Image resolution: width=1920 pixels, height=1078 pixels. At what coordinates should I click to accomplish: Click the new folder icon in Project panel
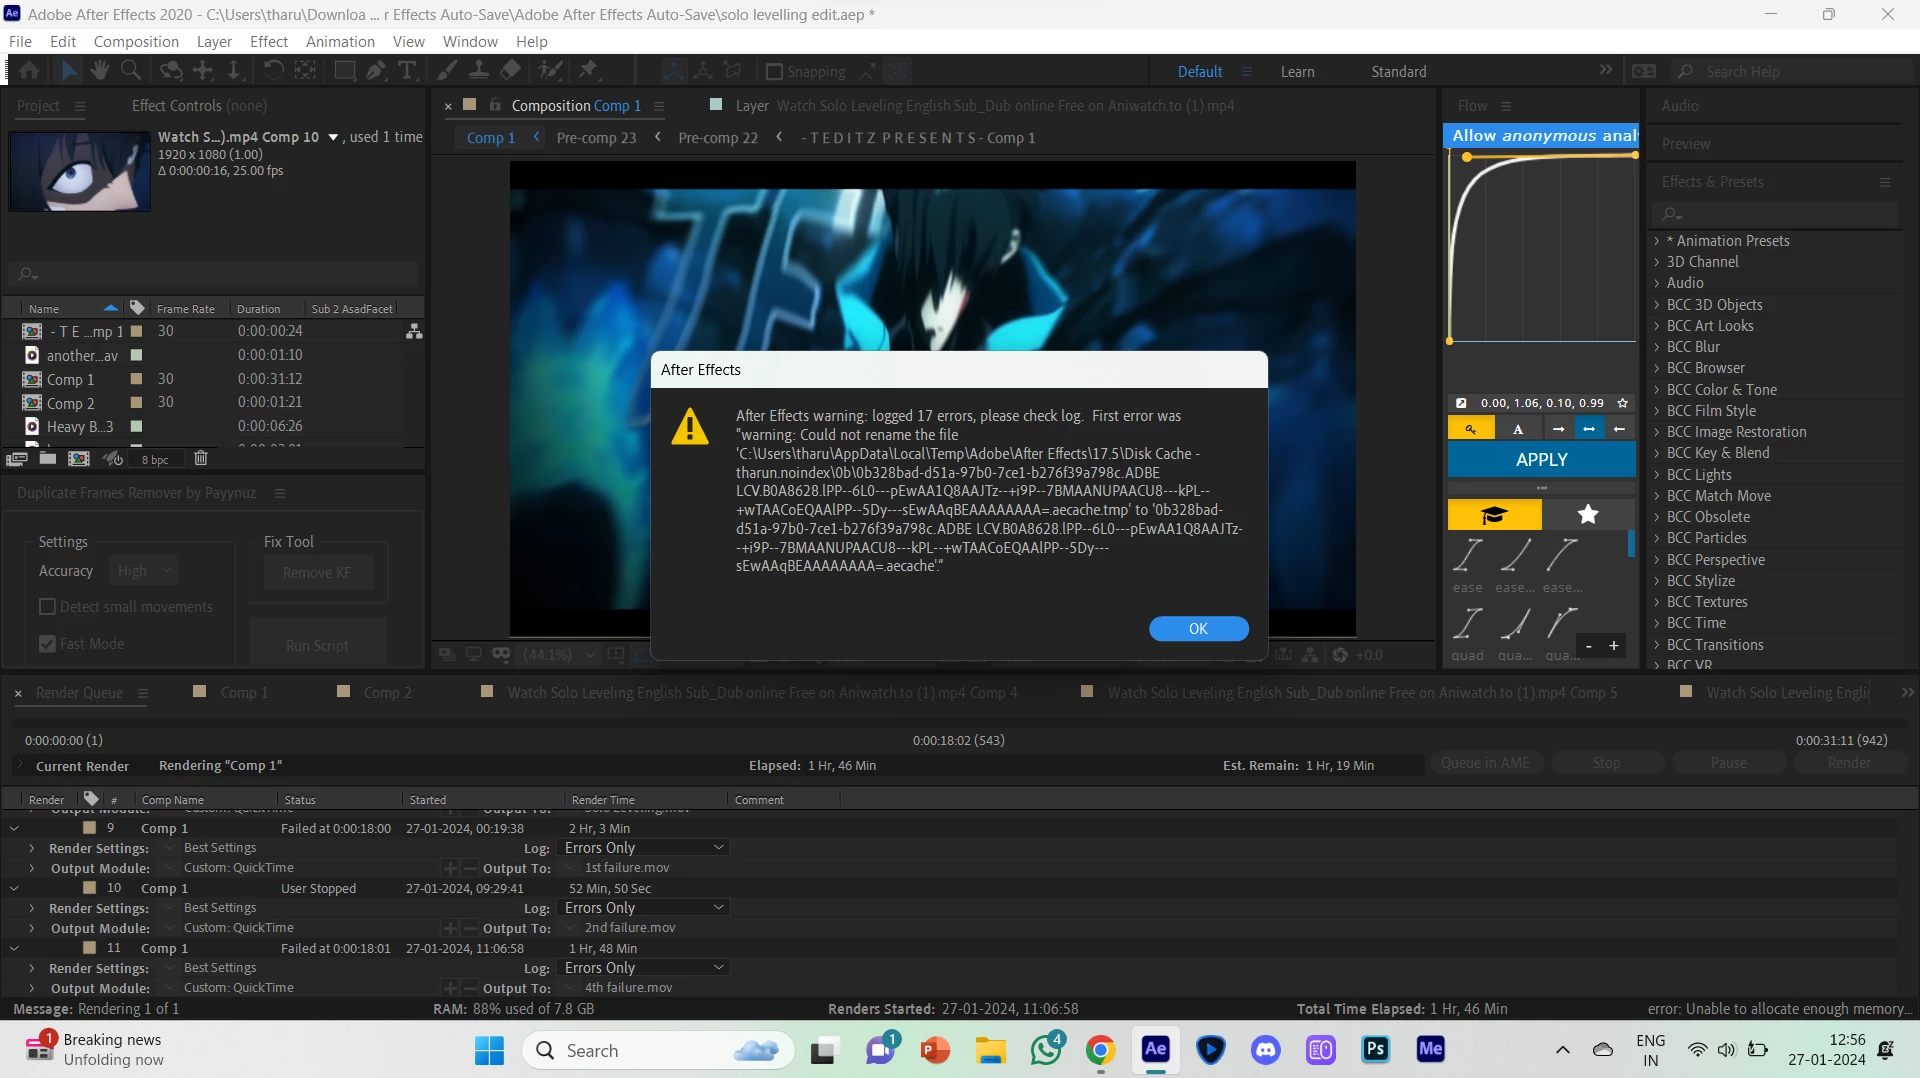[48, 459]
